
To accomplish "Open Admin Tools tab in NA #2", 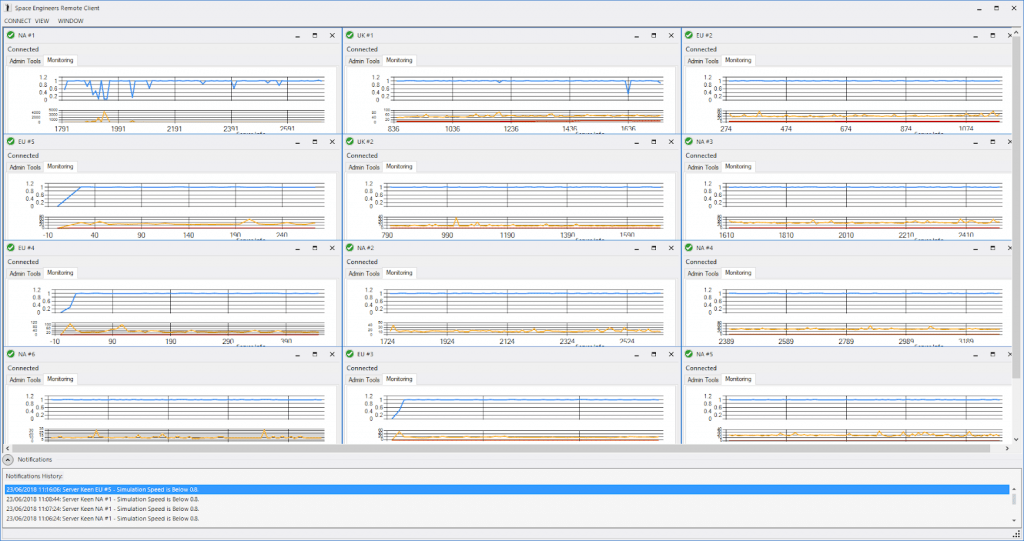I will [x=364, y=274].
